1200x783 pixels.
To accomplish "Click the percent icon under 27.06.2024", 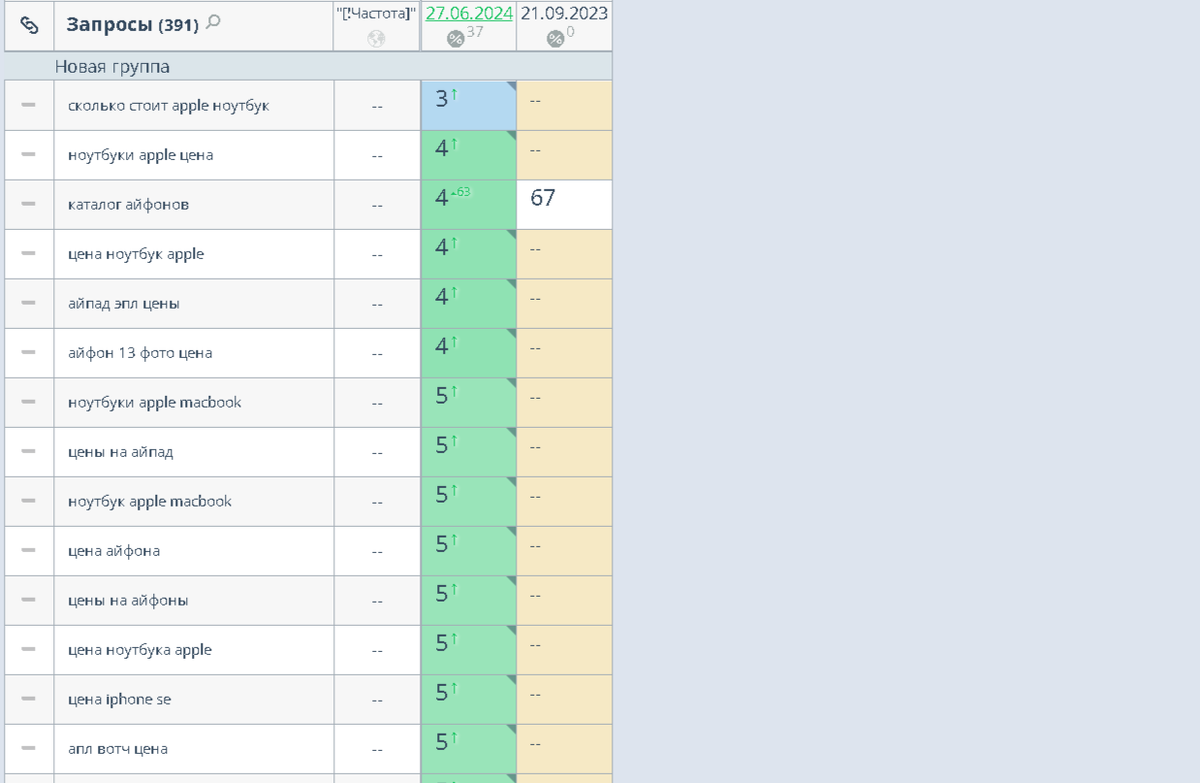I will click(x=456, y=39).
